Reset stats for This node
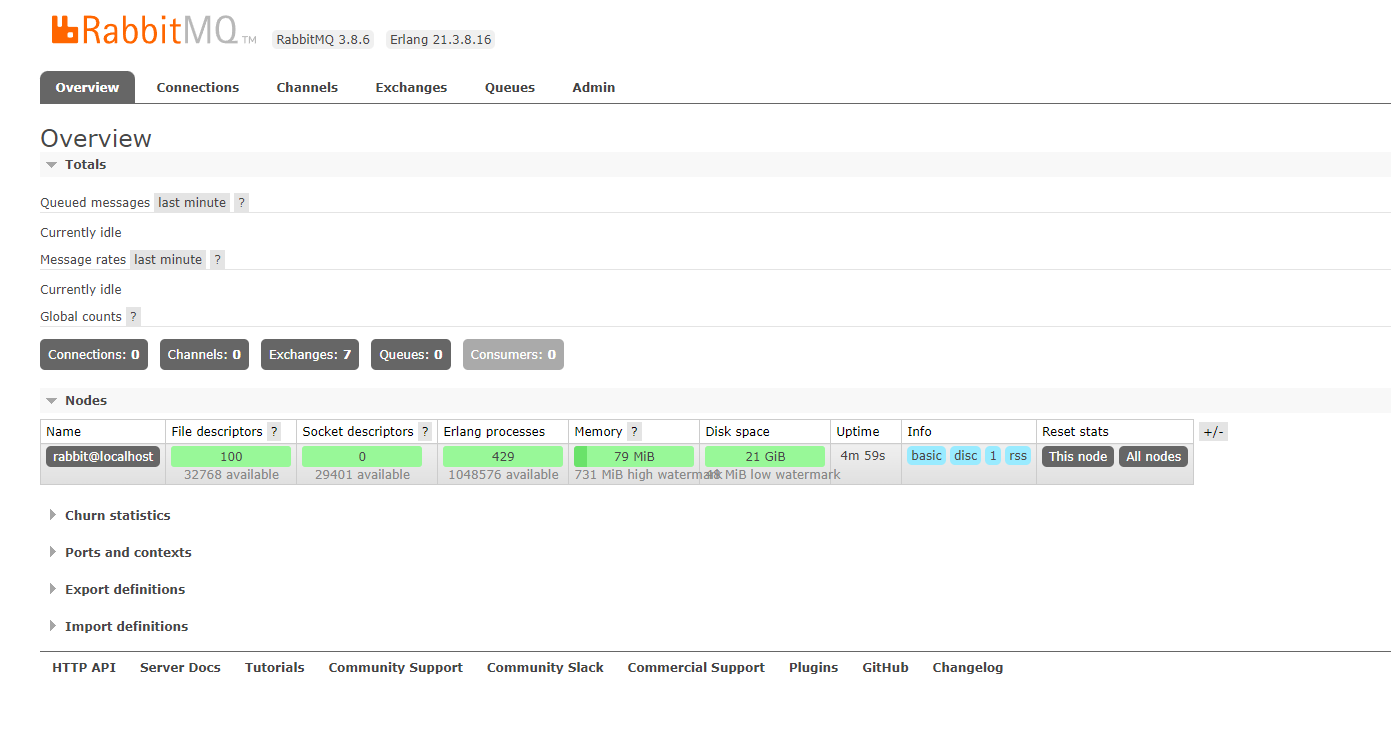 coord(1078,456)
